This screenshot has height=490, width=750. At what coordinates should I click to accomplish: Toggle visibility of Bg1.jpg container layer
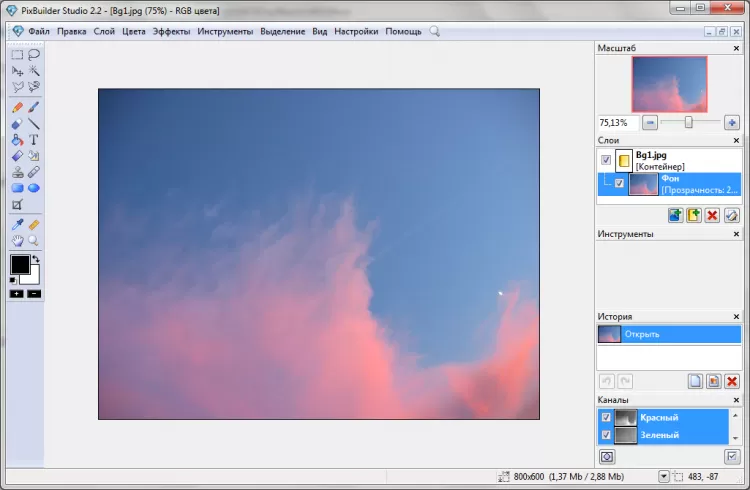pyautogui.click(x=606, y=160)
